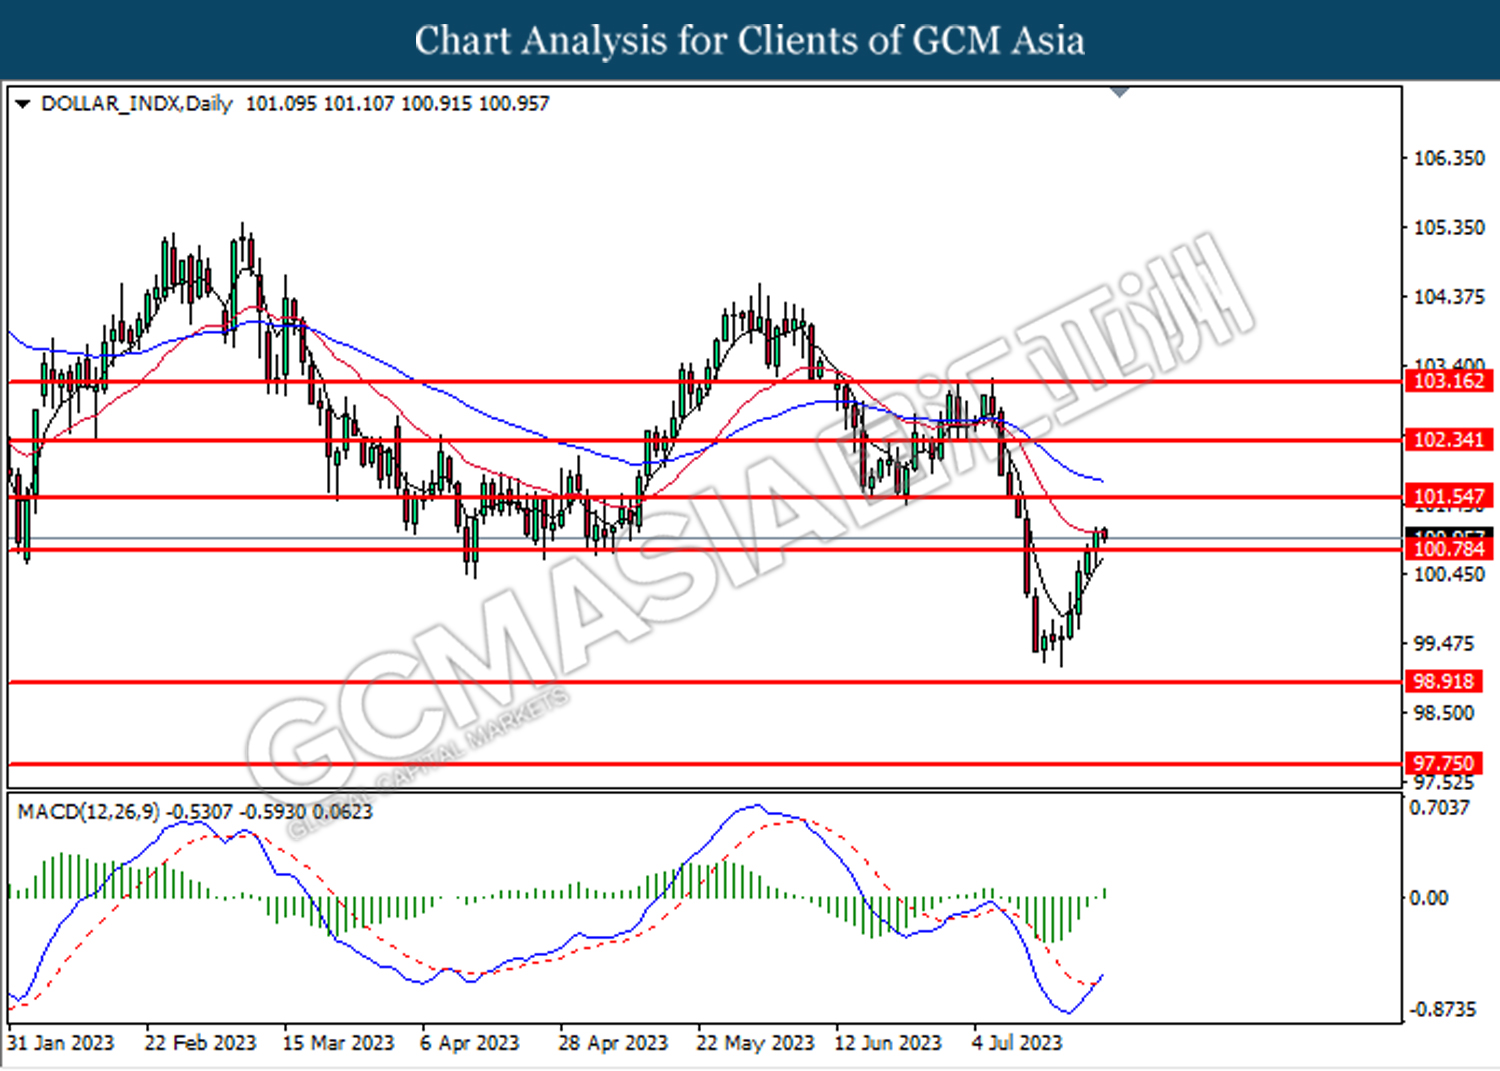Click the DOLLAR_INDX,Daily symbol title
The width and height of the screenshot is (1500, 1071).
tap(137, 104)
